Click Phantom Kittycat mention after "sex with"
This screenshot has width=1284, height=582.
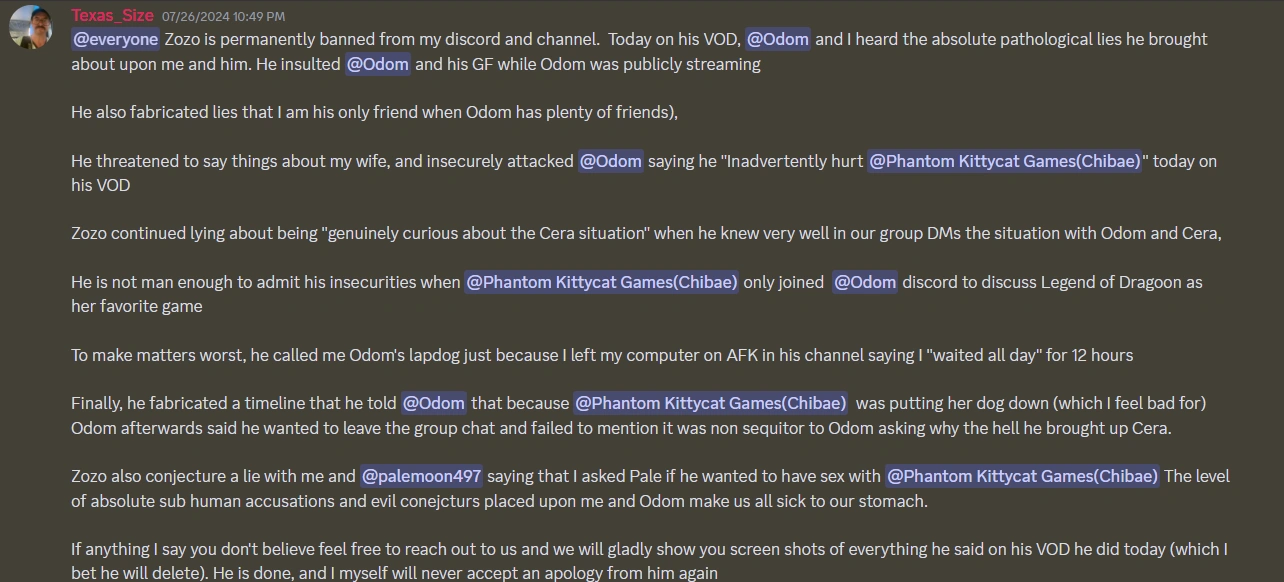coord(1022,476)
